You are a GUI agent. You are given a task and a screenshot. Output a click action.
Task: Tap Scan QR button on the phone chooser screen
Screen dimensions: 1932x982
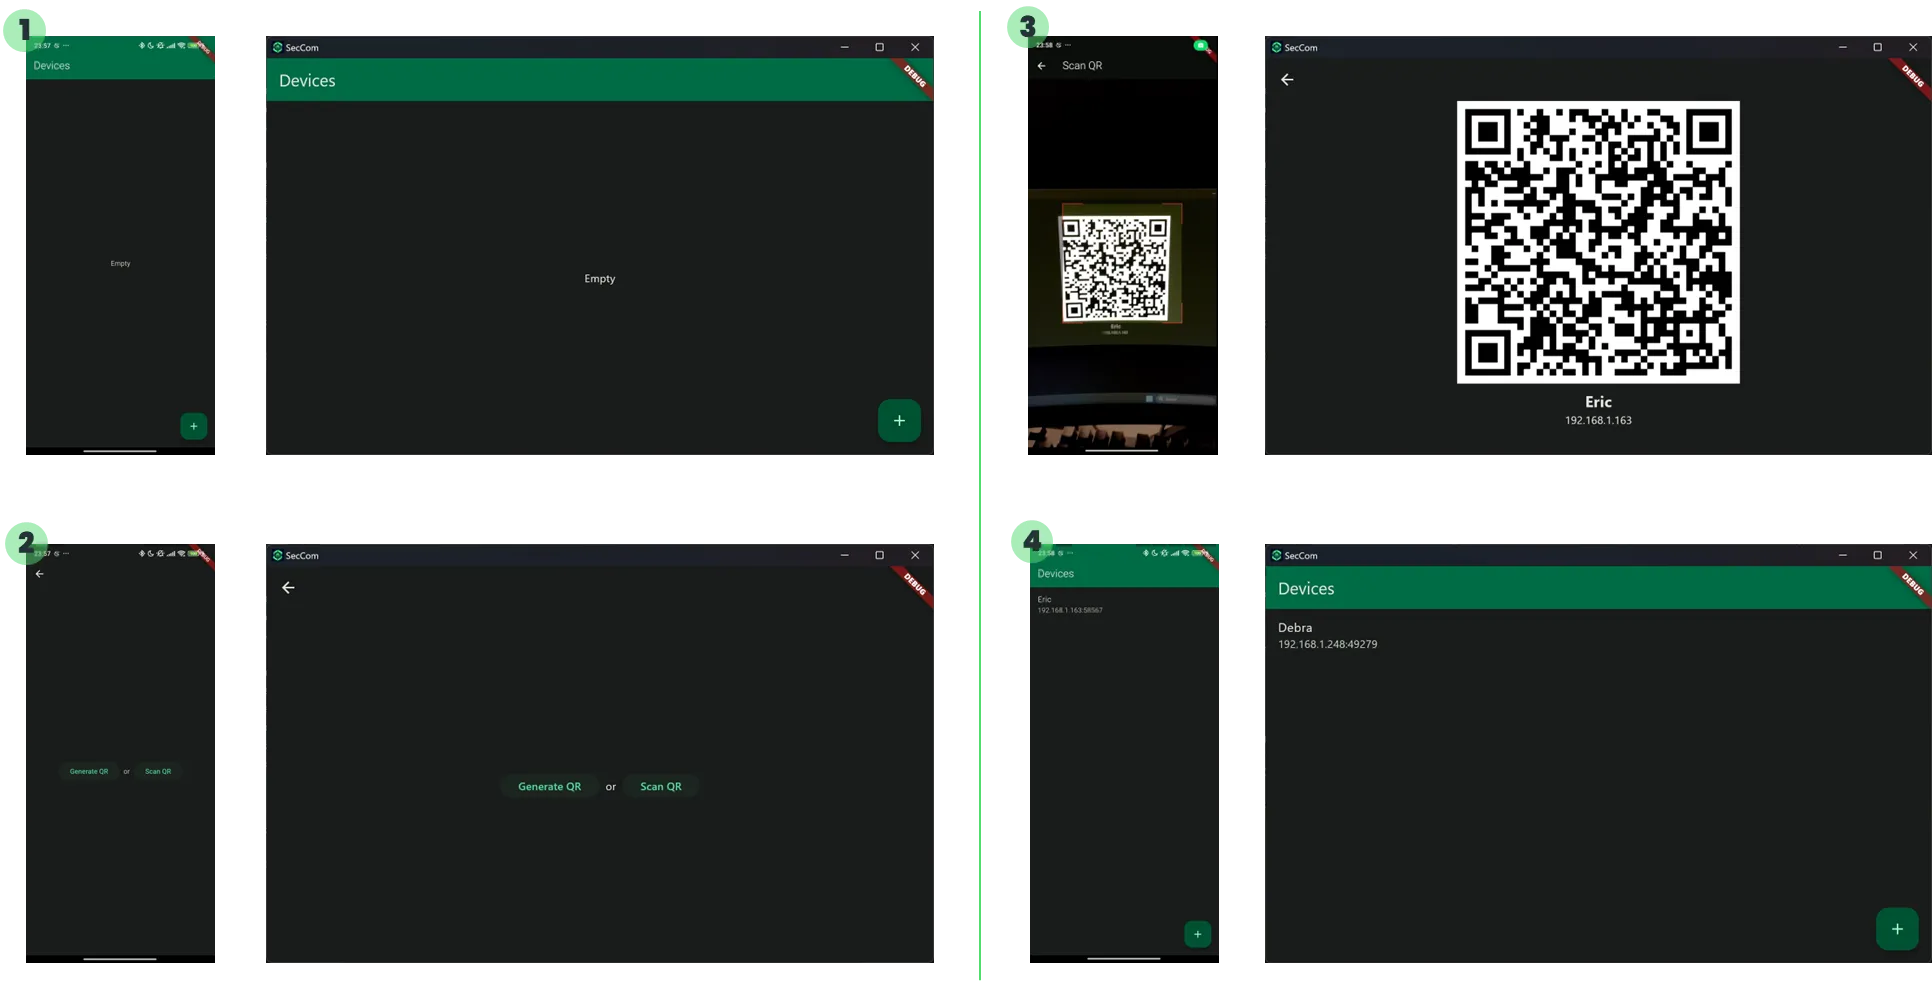[158, 771]
